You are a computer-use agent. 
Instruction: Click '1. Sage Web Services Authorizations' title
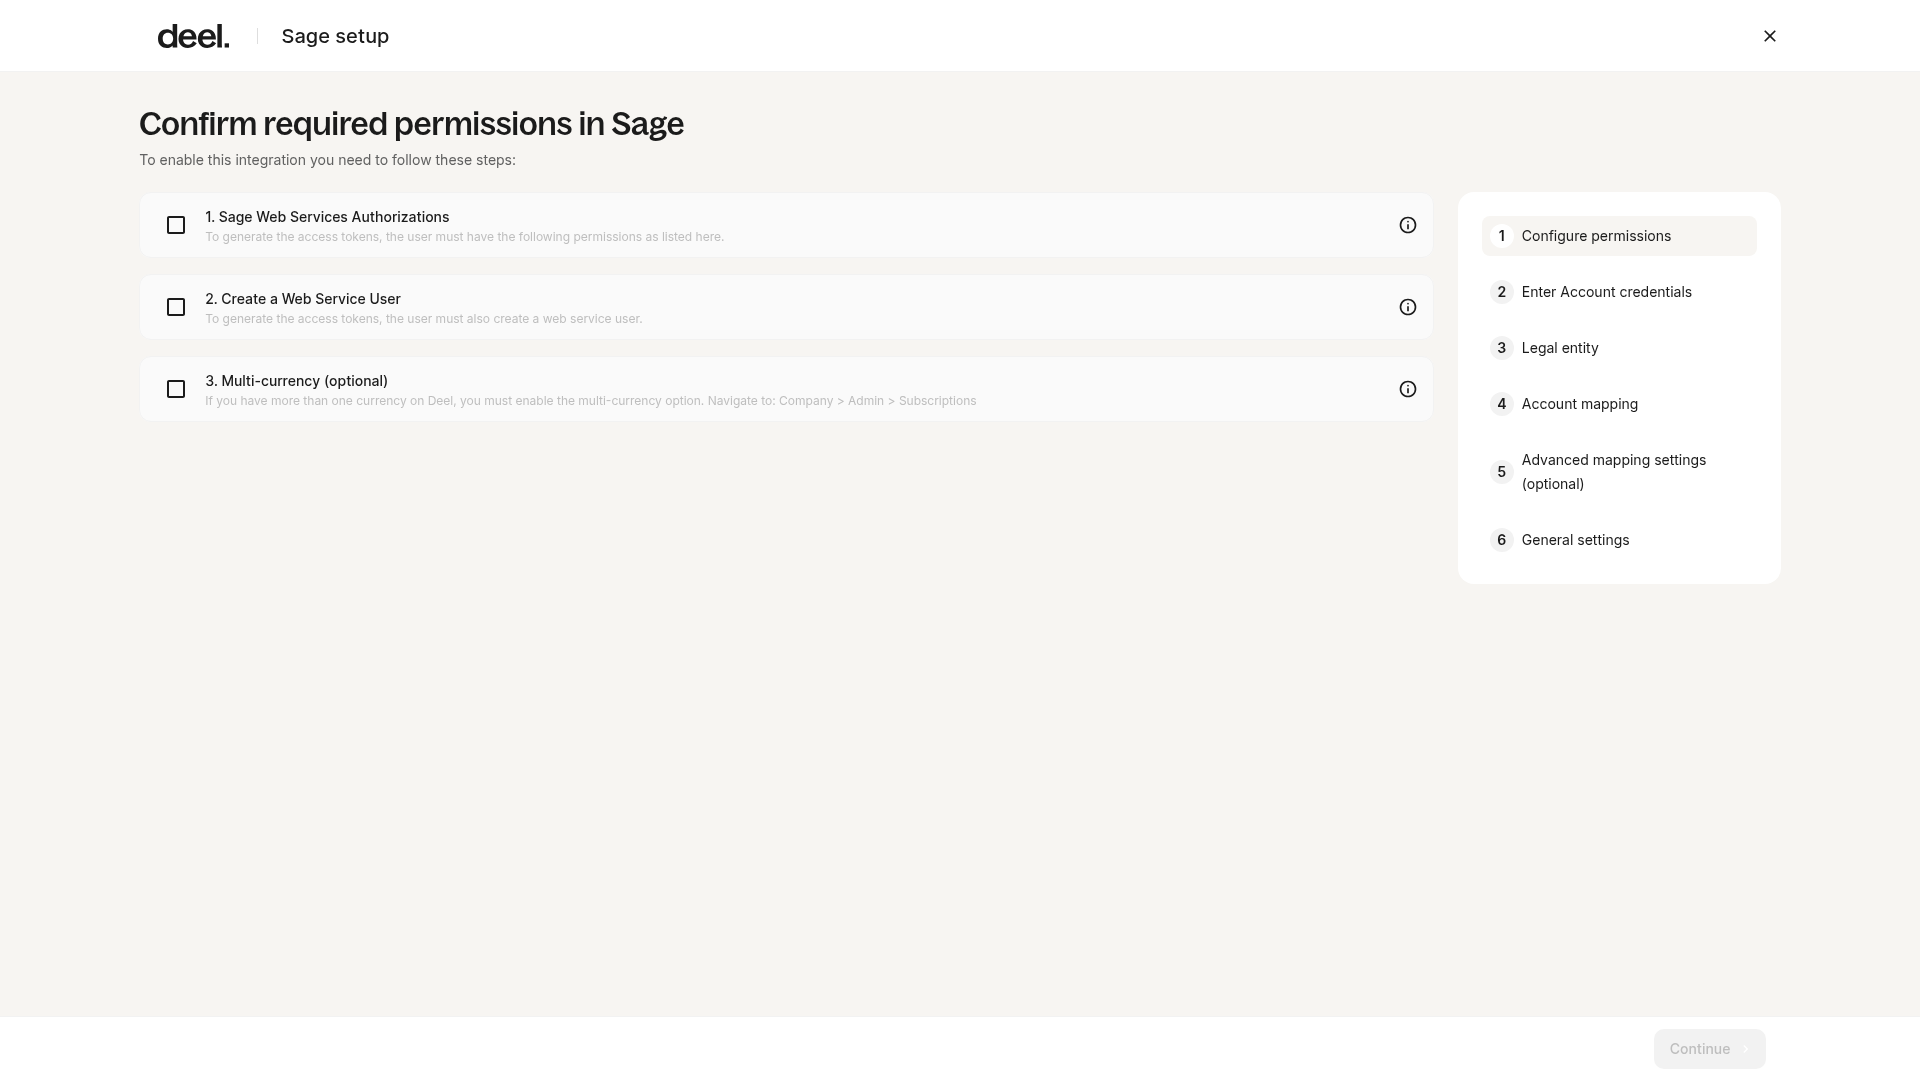327,217
